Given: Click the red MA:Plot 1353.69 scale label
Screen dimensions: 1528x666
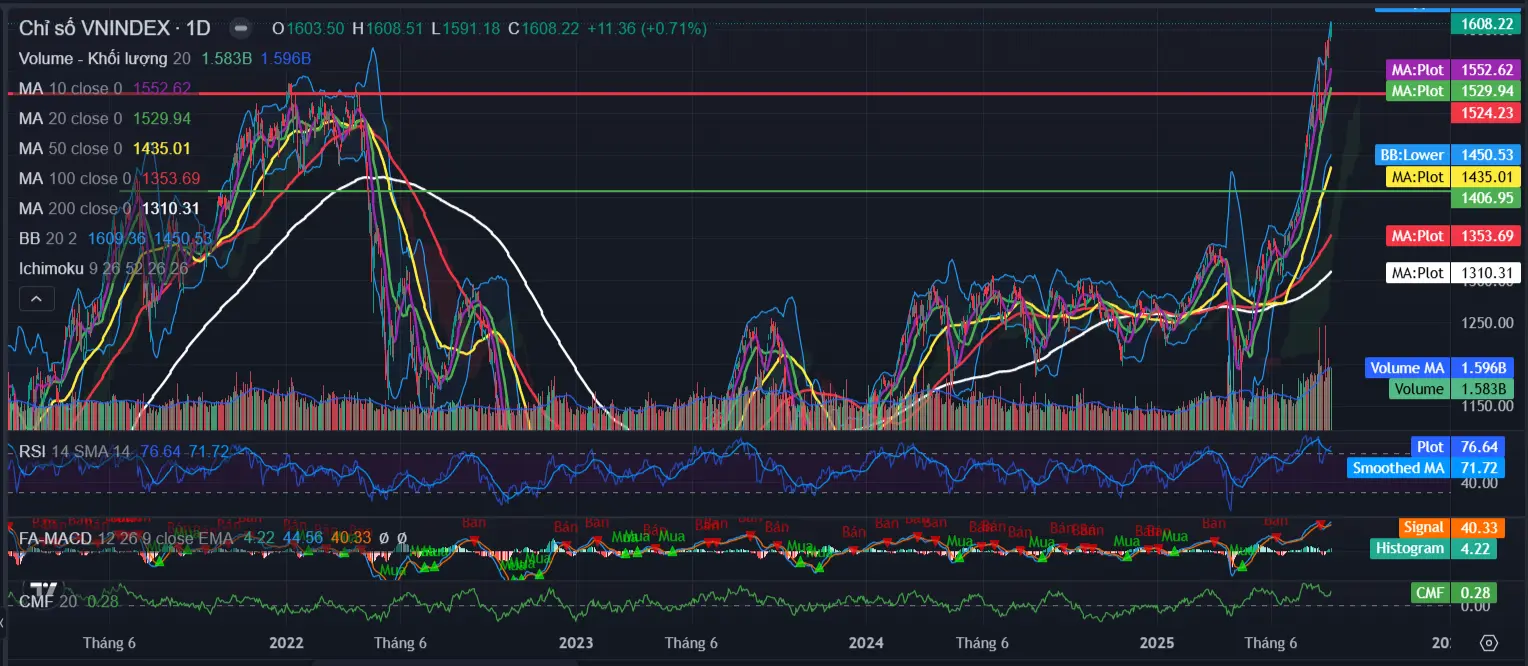Looking at the screenshot, I should pyautogui.click(x=1455, y=236).
